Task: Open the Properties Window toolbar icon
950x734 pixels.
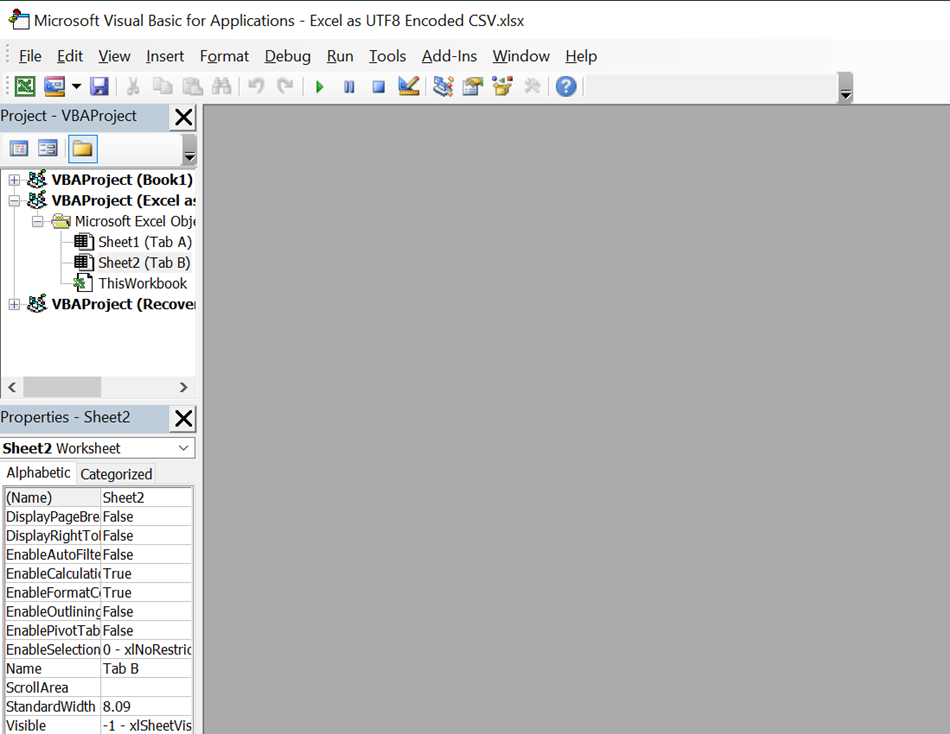Action: pos(473,86)
